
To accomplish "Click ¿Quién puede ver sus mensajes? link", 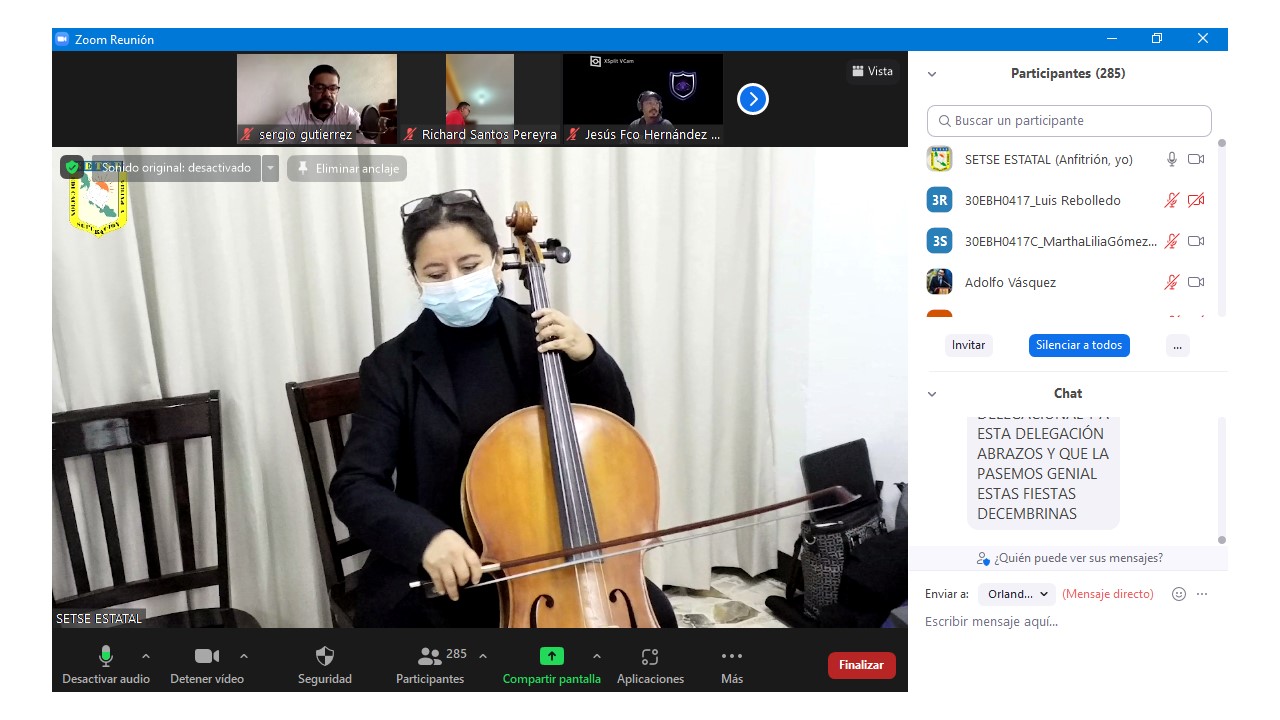I will coord(1070,558).
